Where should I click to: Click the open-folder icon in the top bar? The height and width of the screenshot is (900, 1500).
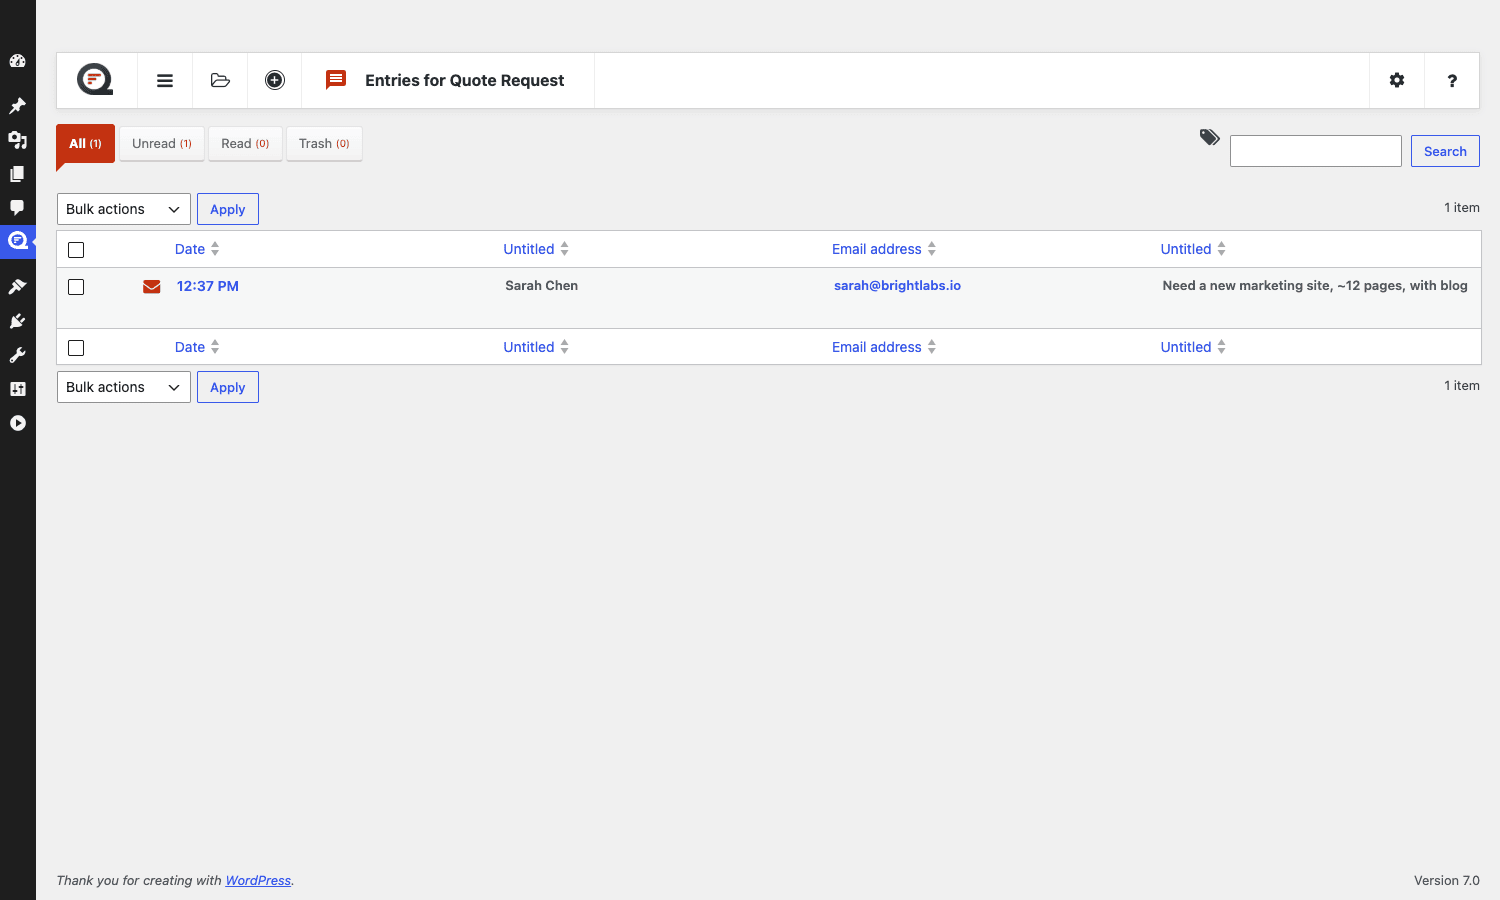pos(220,80)
